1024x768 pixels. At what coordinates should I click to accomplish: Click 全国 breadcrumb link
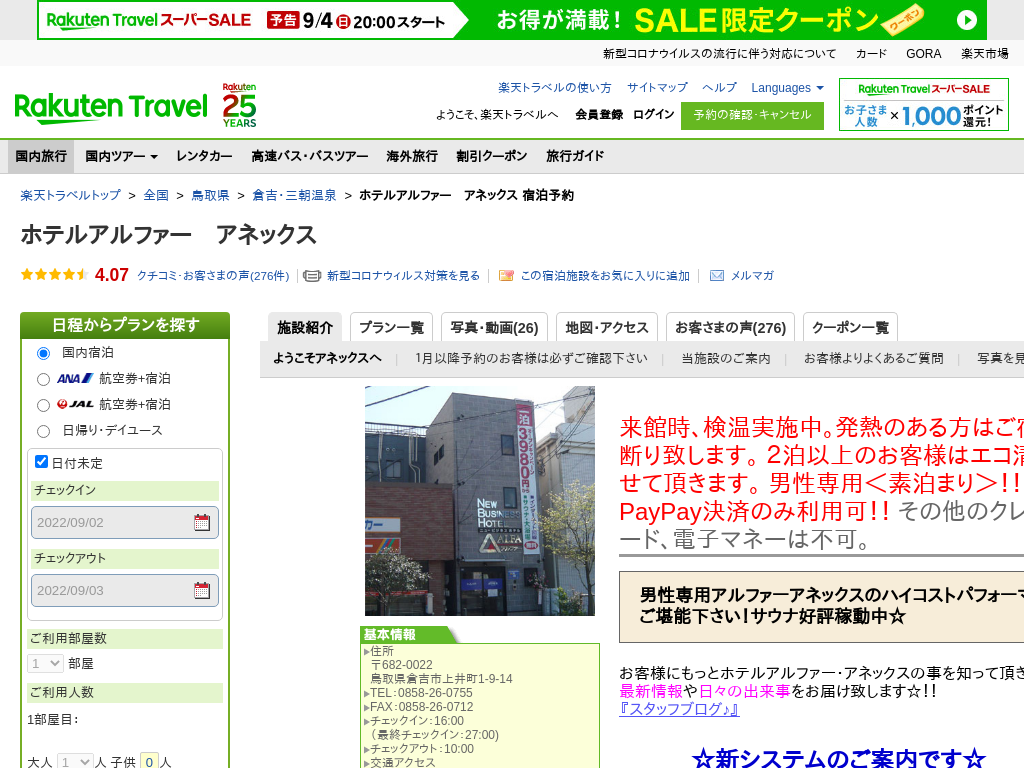(156, 195)
